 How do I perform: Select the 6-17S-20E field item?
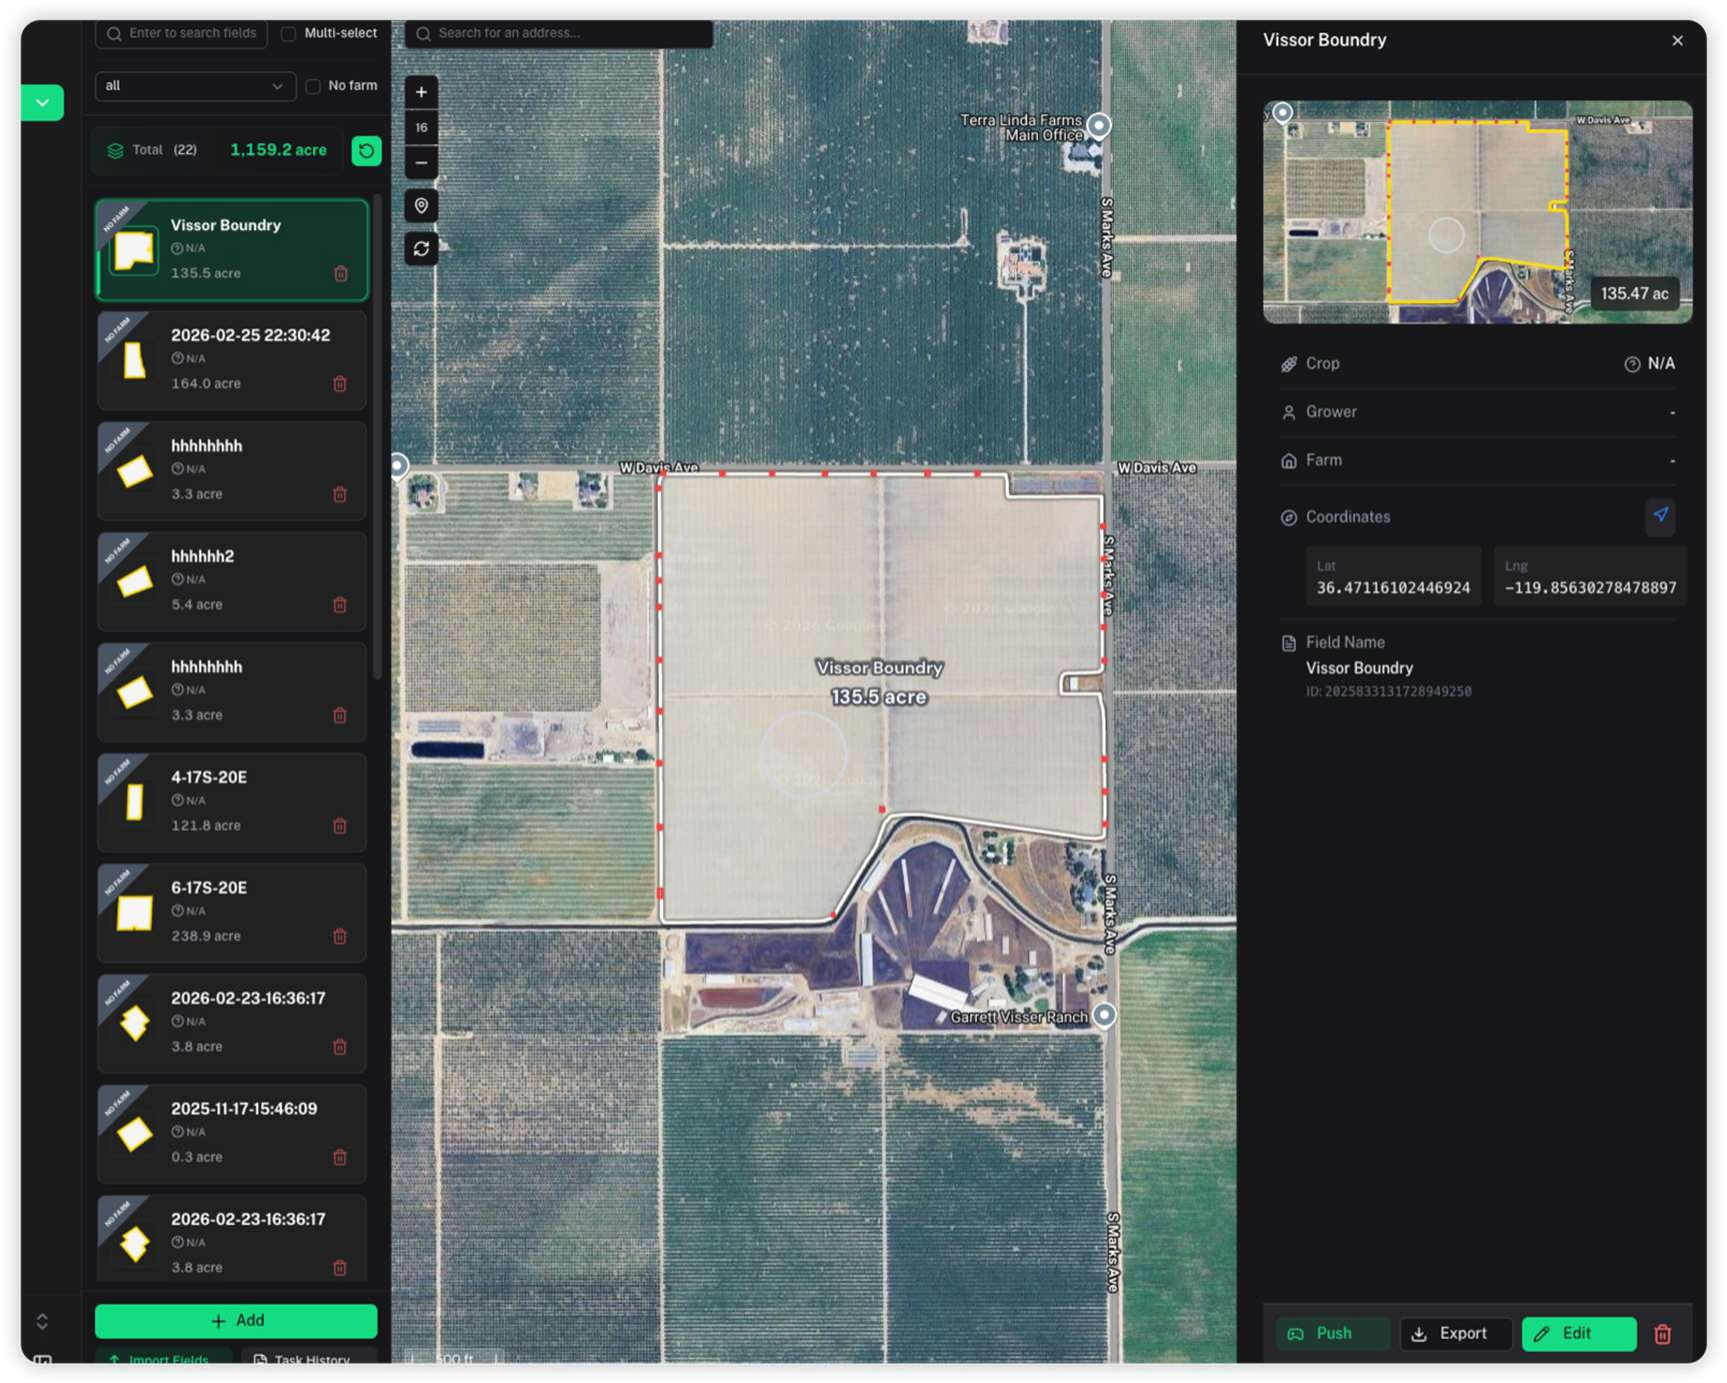[x=231, y=911]
